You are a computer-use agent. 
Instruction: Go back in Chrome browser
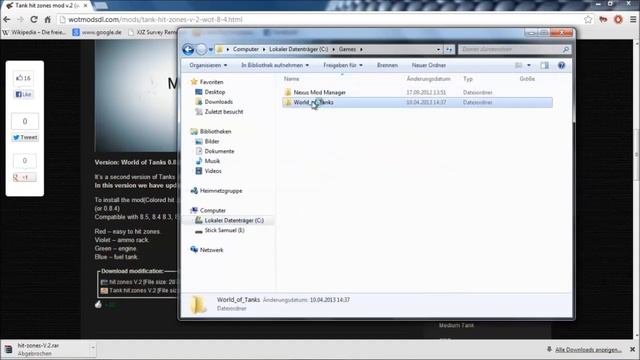7,19
